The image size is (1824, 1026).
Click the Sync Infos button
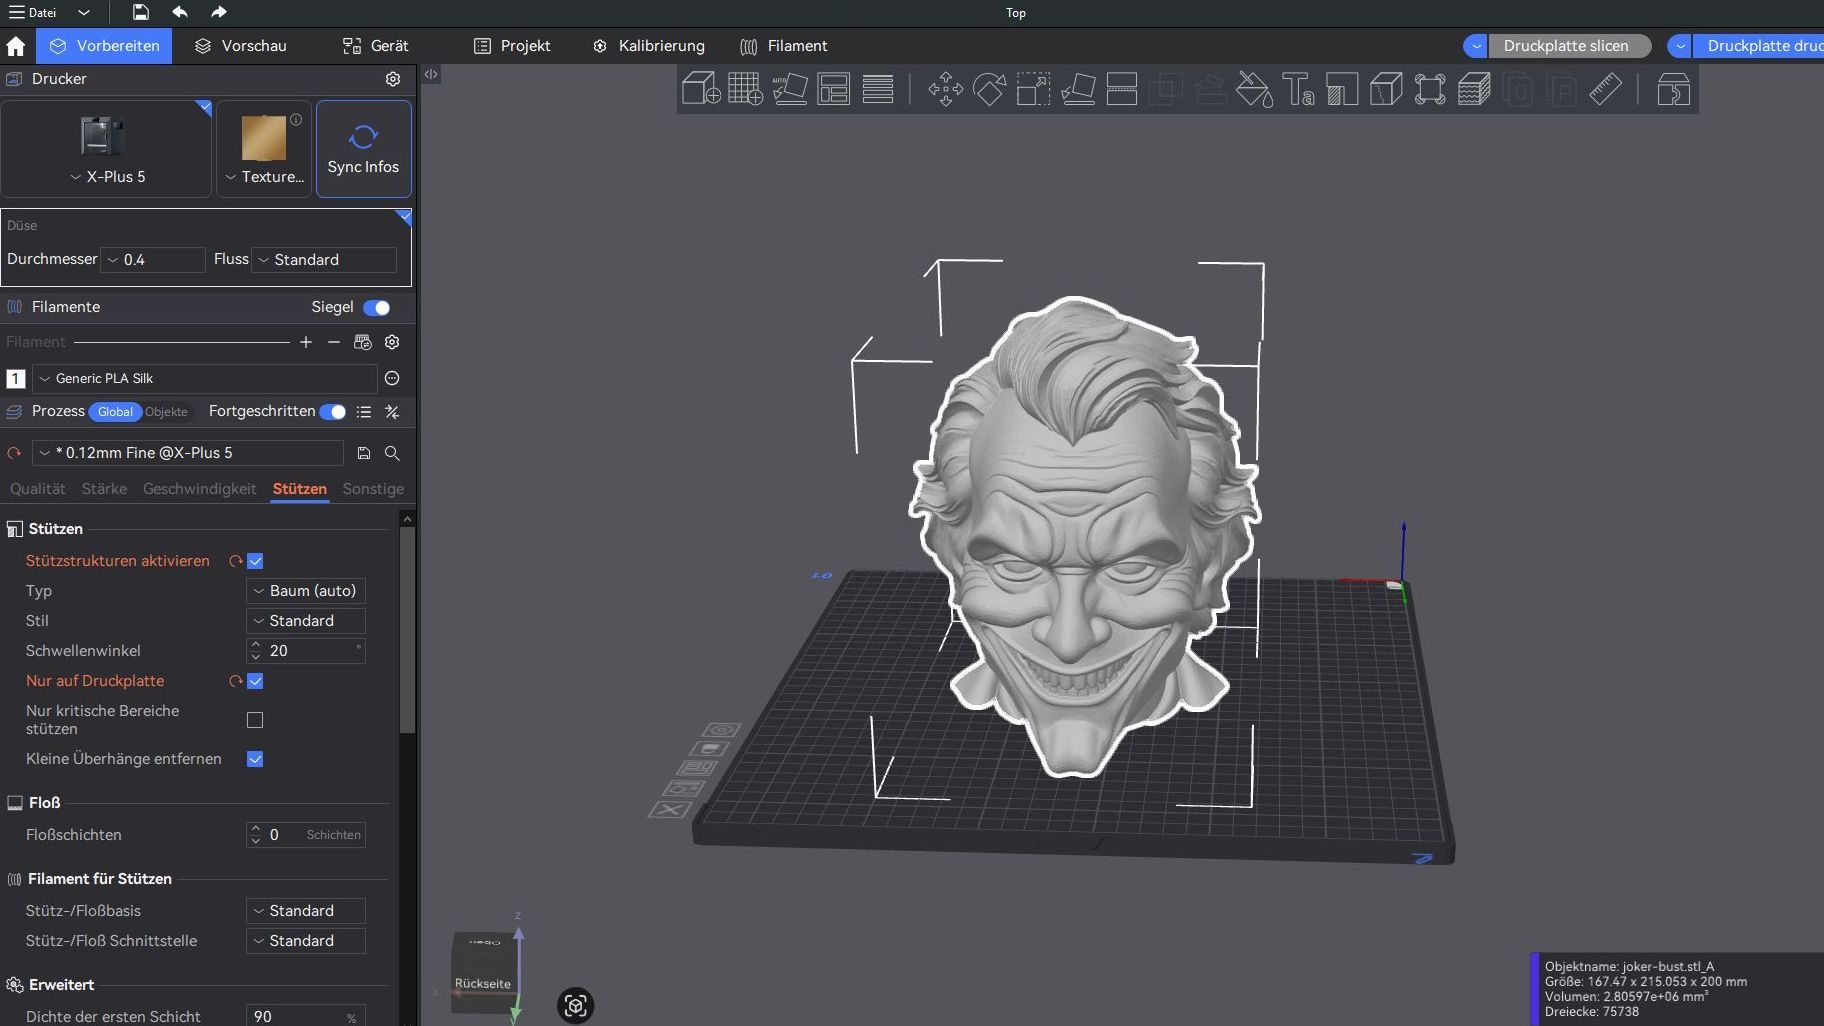(363, 148)
